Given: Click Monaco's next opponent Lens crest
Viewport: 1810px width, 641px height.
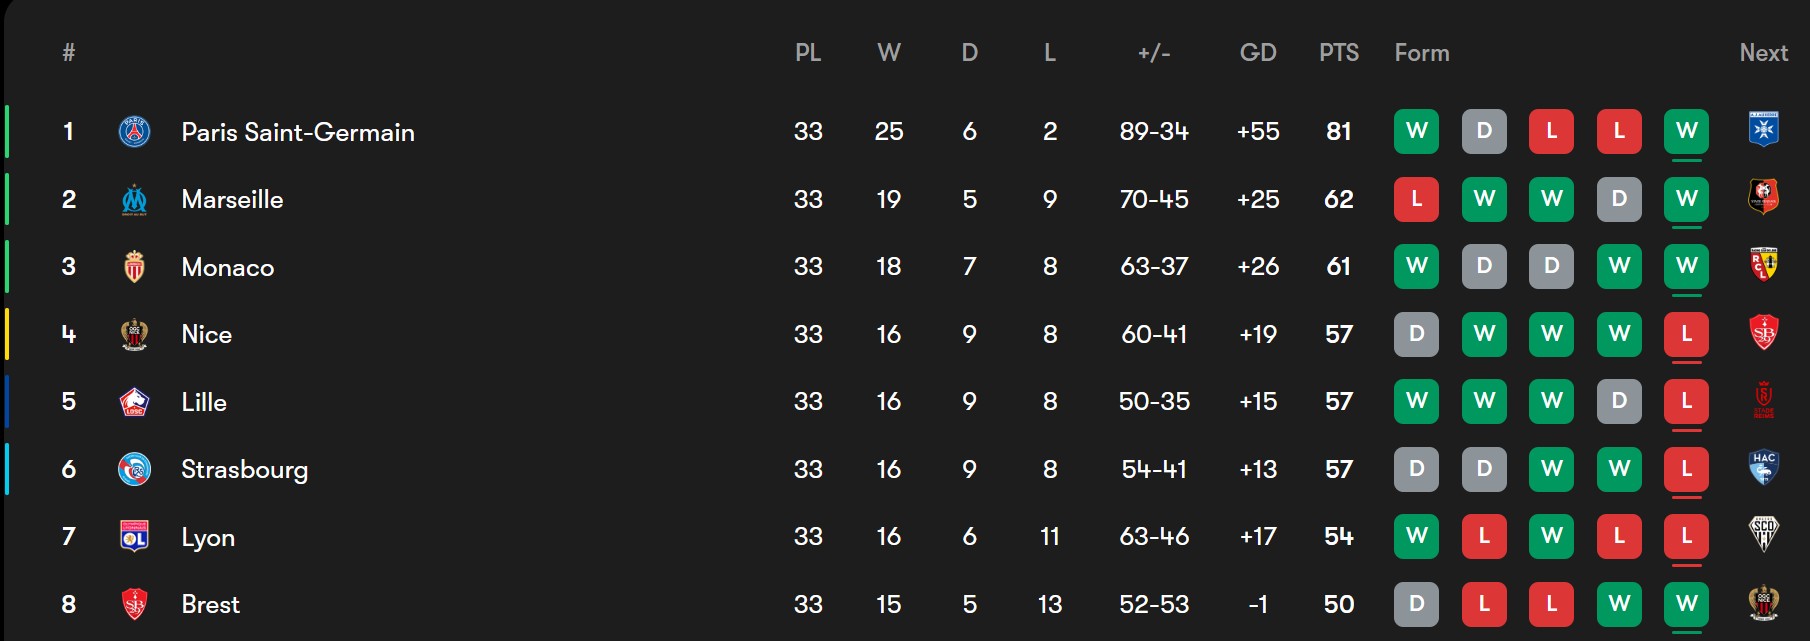Looking at the screenshot, I should 1763,265.
